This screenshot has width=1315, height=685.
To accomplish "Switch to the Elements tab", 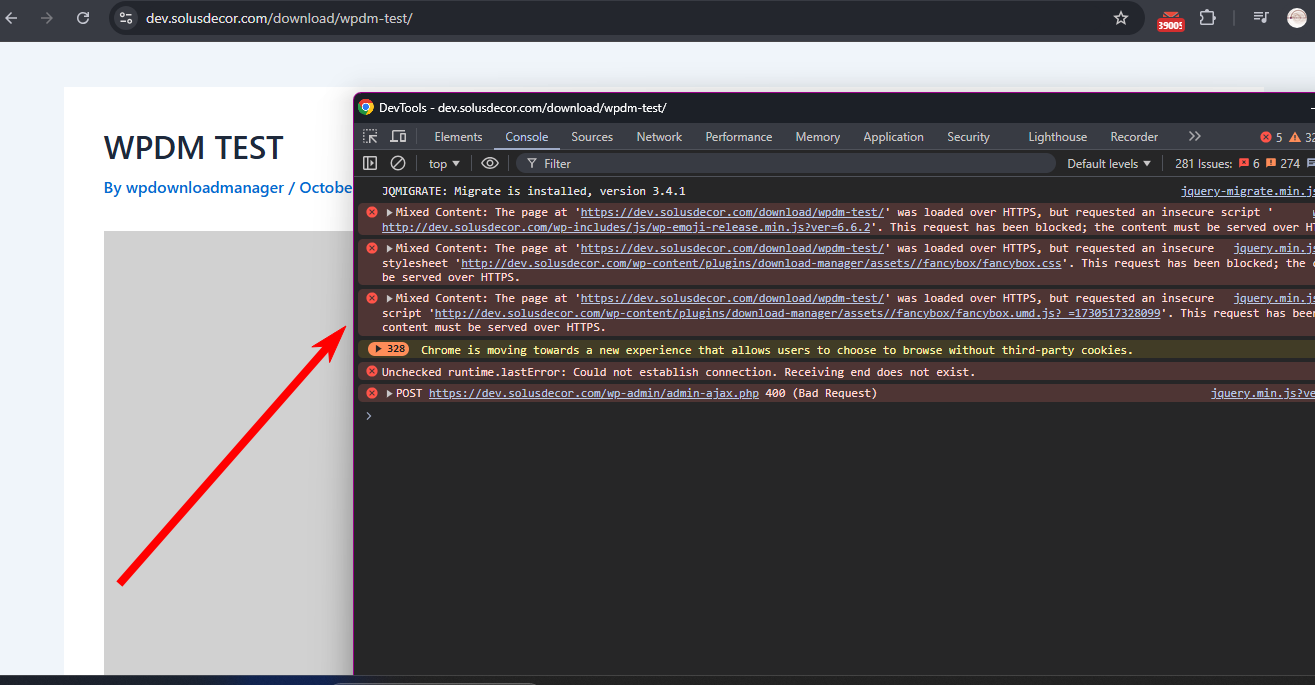I will (458, 137).
